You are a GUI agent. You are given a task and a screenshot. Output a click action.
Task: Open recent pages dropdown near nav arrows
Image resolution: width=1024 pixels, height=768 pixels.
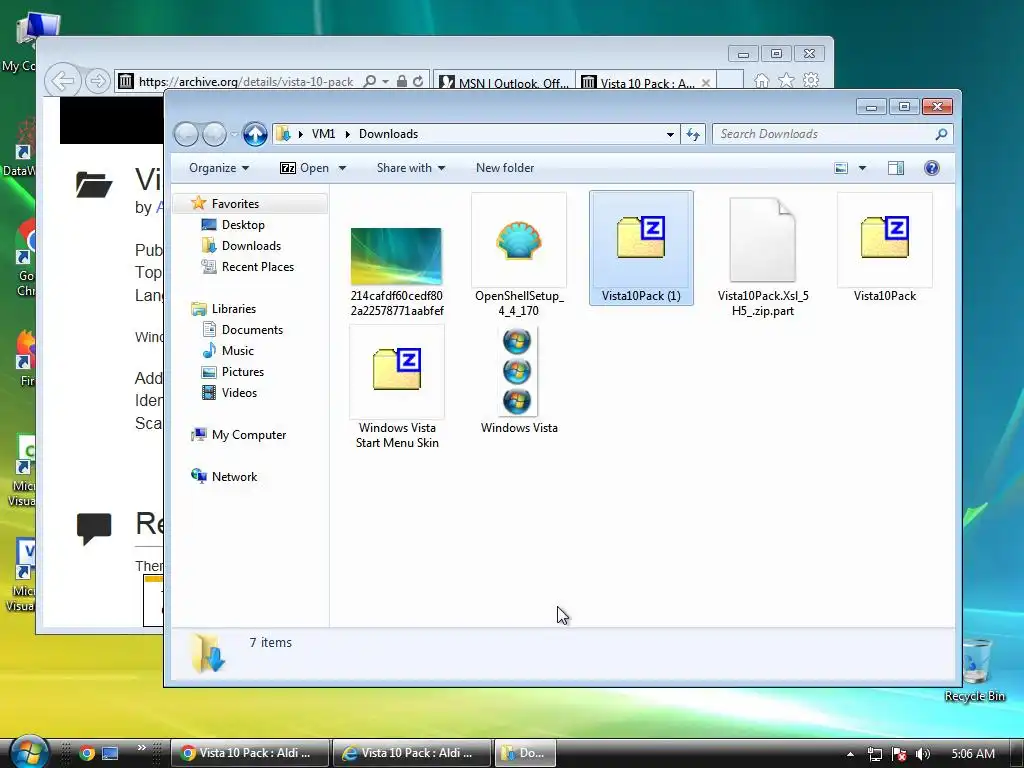233,135
